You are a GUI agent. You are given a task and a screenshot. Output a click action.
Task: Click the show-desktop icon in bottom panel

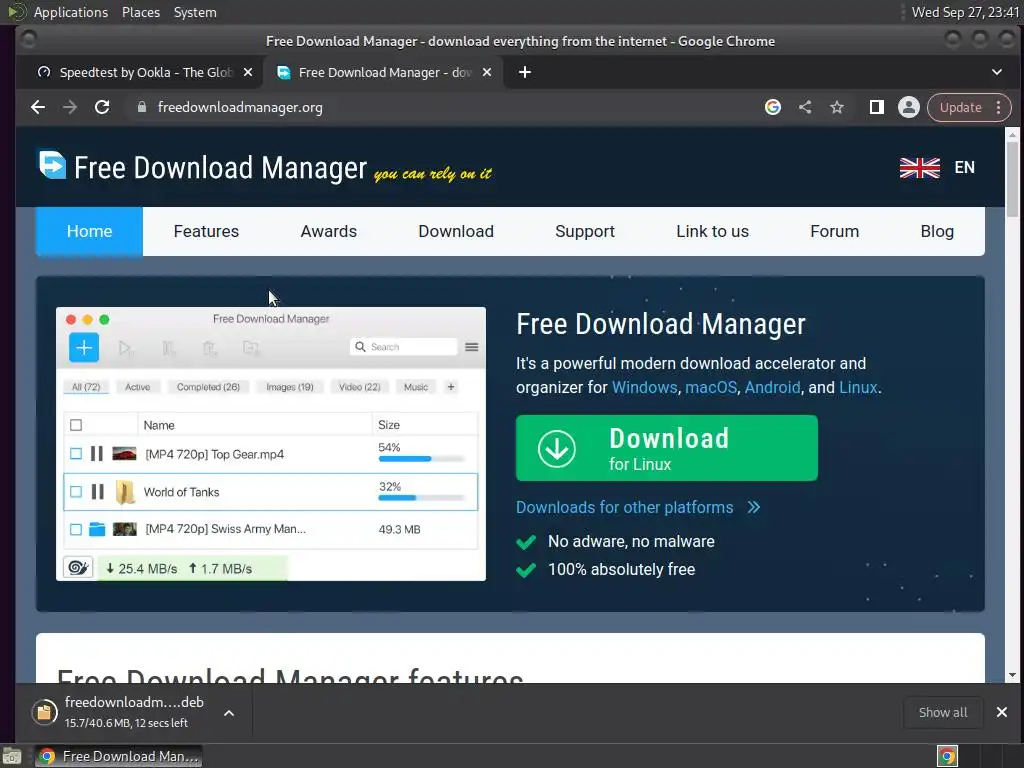pyautogui.click(x=12, y=756)
